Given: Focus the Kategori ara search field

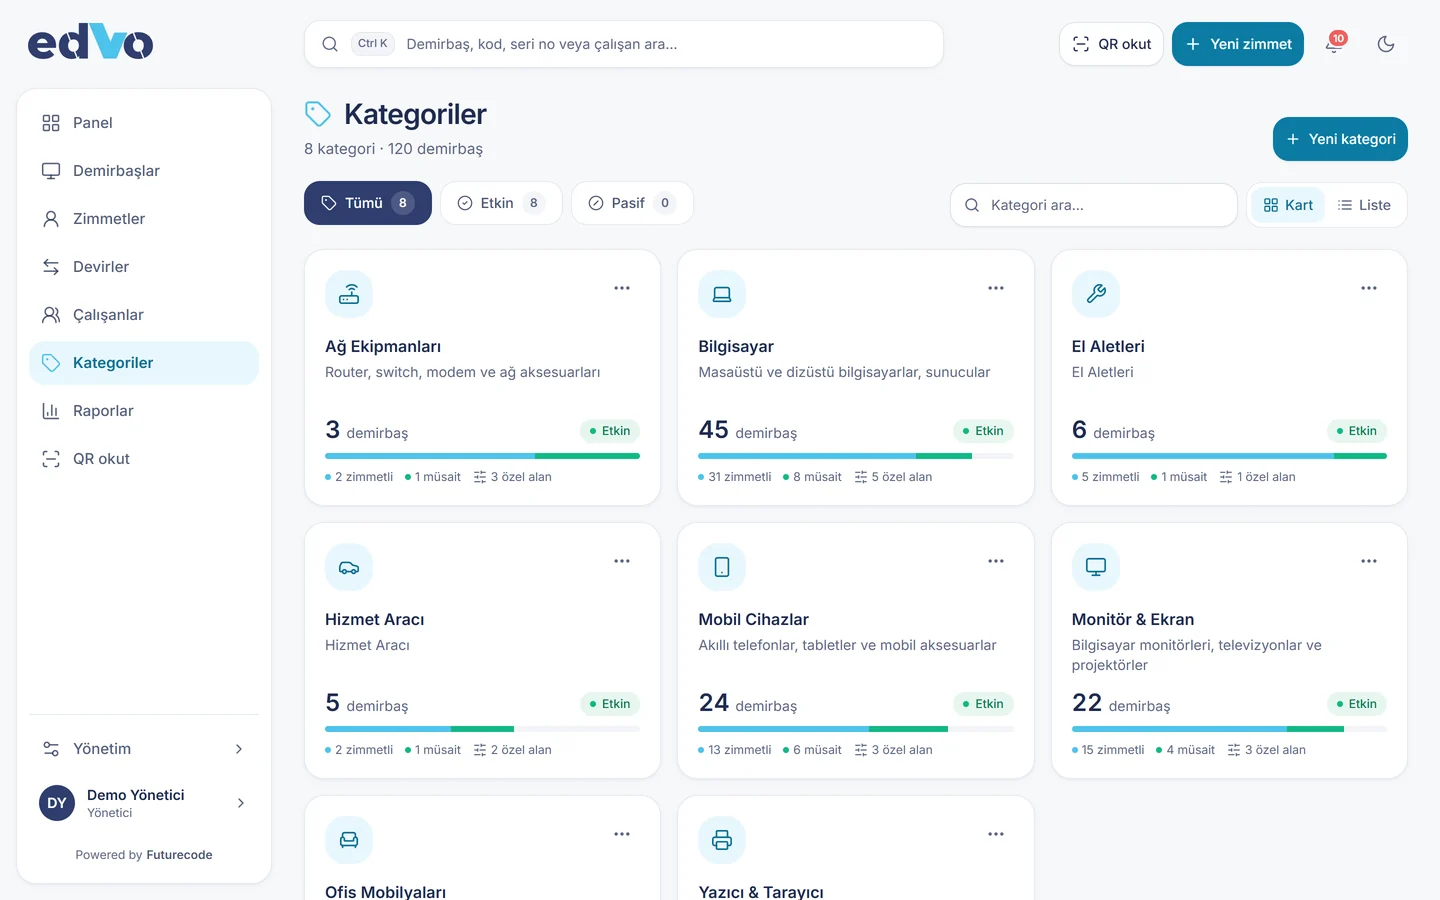Looking at the screenshot, I should [x=1094, y=205].
